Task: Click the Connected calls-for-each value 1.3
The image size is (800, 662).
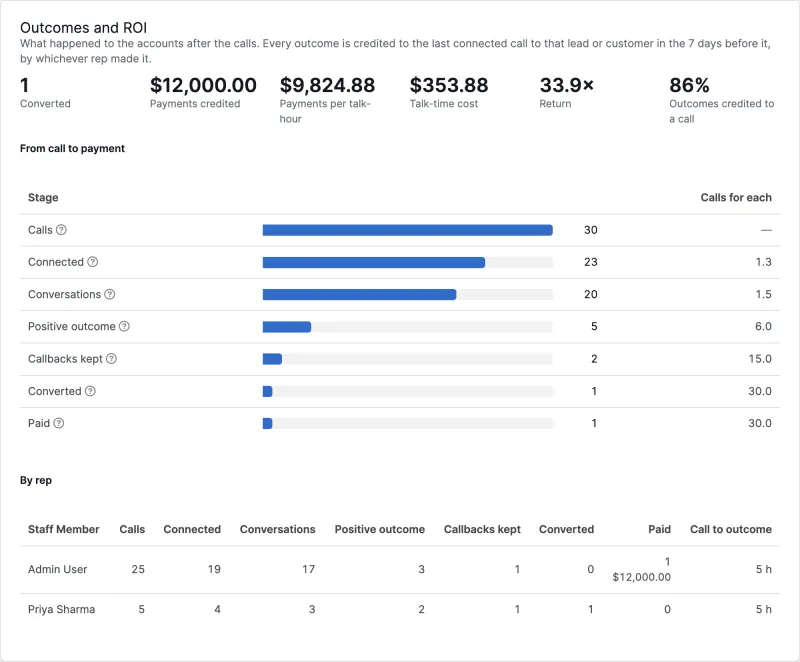Action: [764, 262]
